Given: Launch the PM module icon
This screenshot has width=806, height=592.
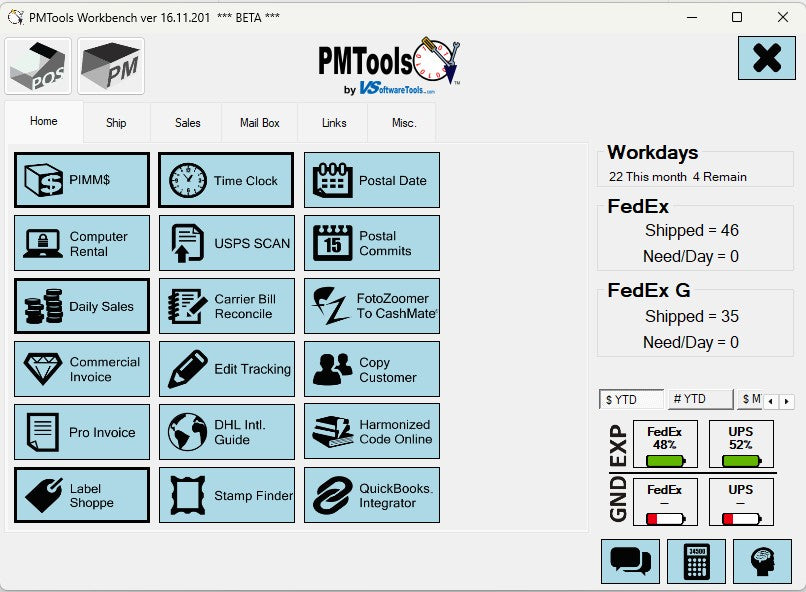Looking at the screenshot, I should click(111, 66).
